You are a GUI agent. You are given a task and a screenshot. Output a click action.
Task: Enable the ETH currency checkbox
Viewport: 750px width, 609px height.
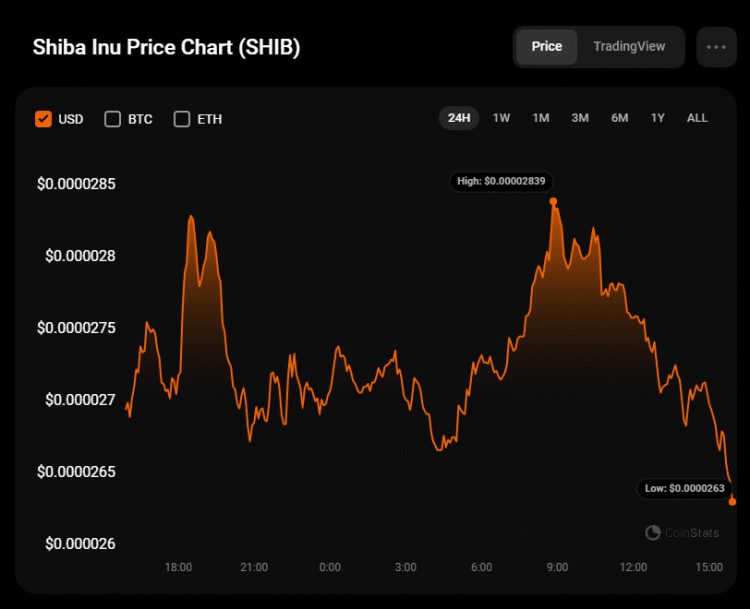click(182, 119)
